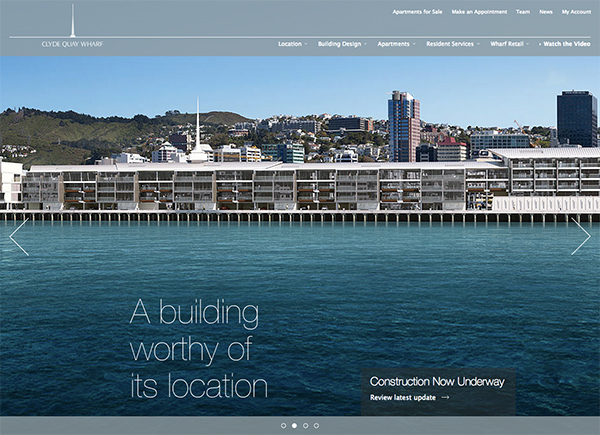Open the Wharf Retail dropdown
This screenshot has height=435, width=600.
(x=510, y=44)
